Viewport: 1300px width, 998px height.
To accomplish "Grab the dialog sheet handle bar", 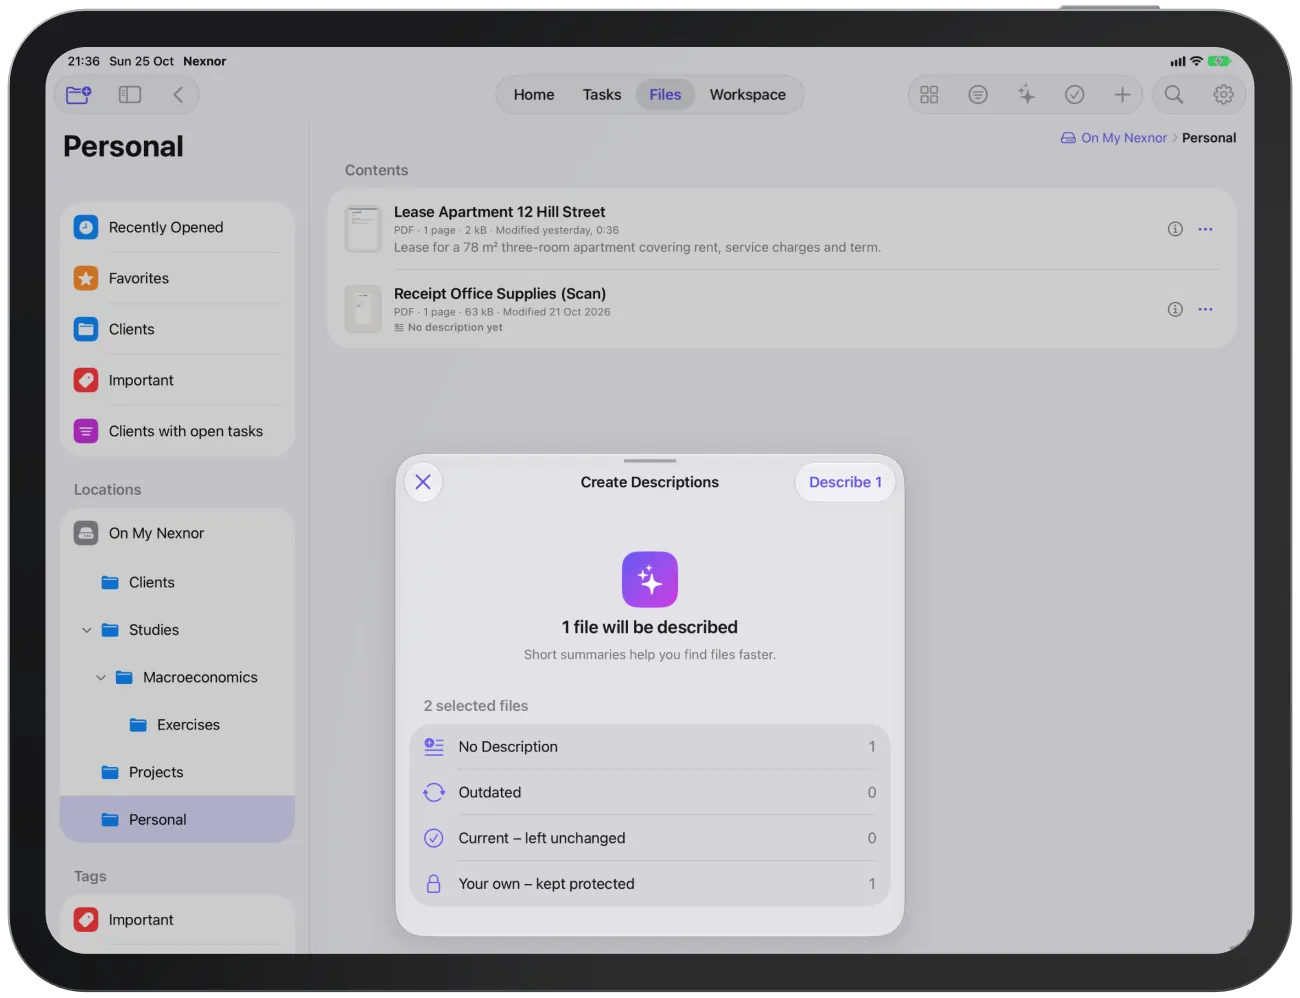I will pos(650,461).
